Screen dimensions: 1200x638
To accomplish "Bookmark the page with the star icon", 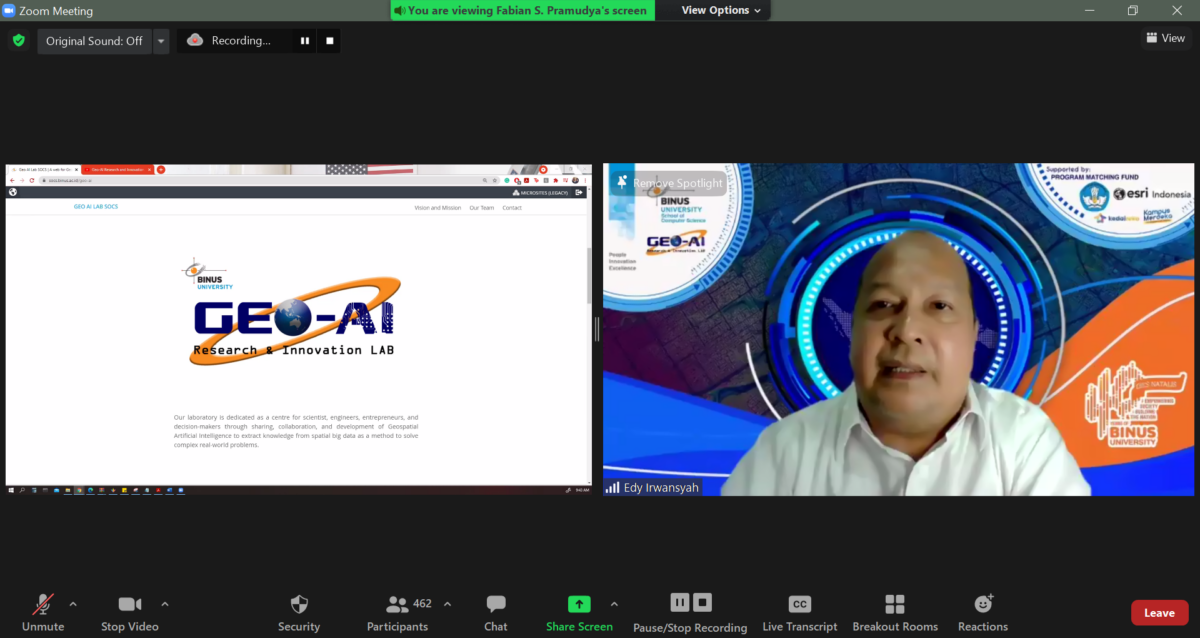I will pyautogui.click(x=494, y=180).
